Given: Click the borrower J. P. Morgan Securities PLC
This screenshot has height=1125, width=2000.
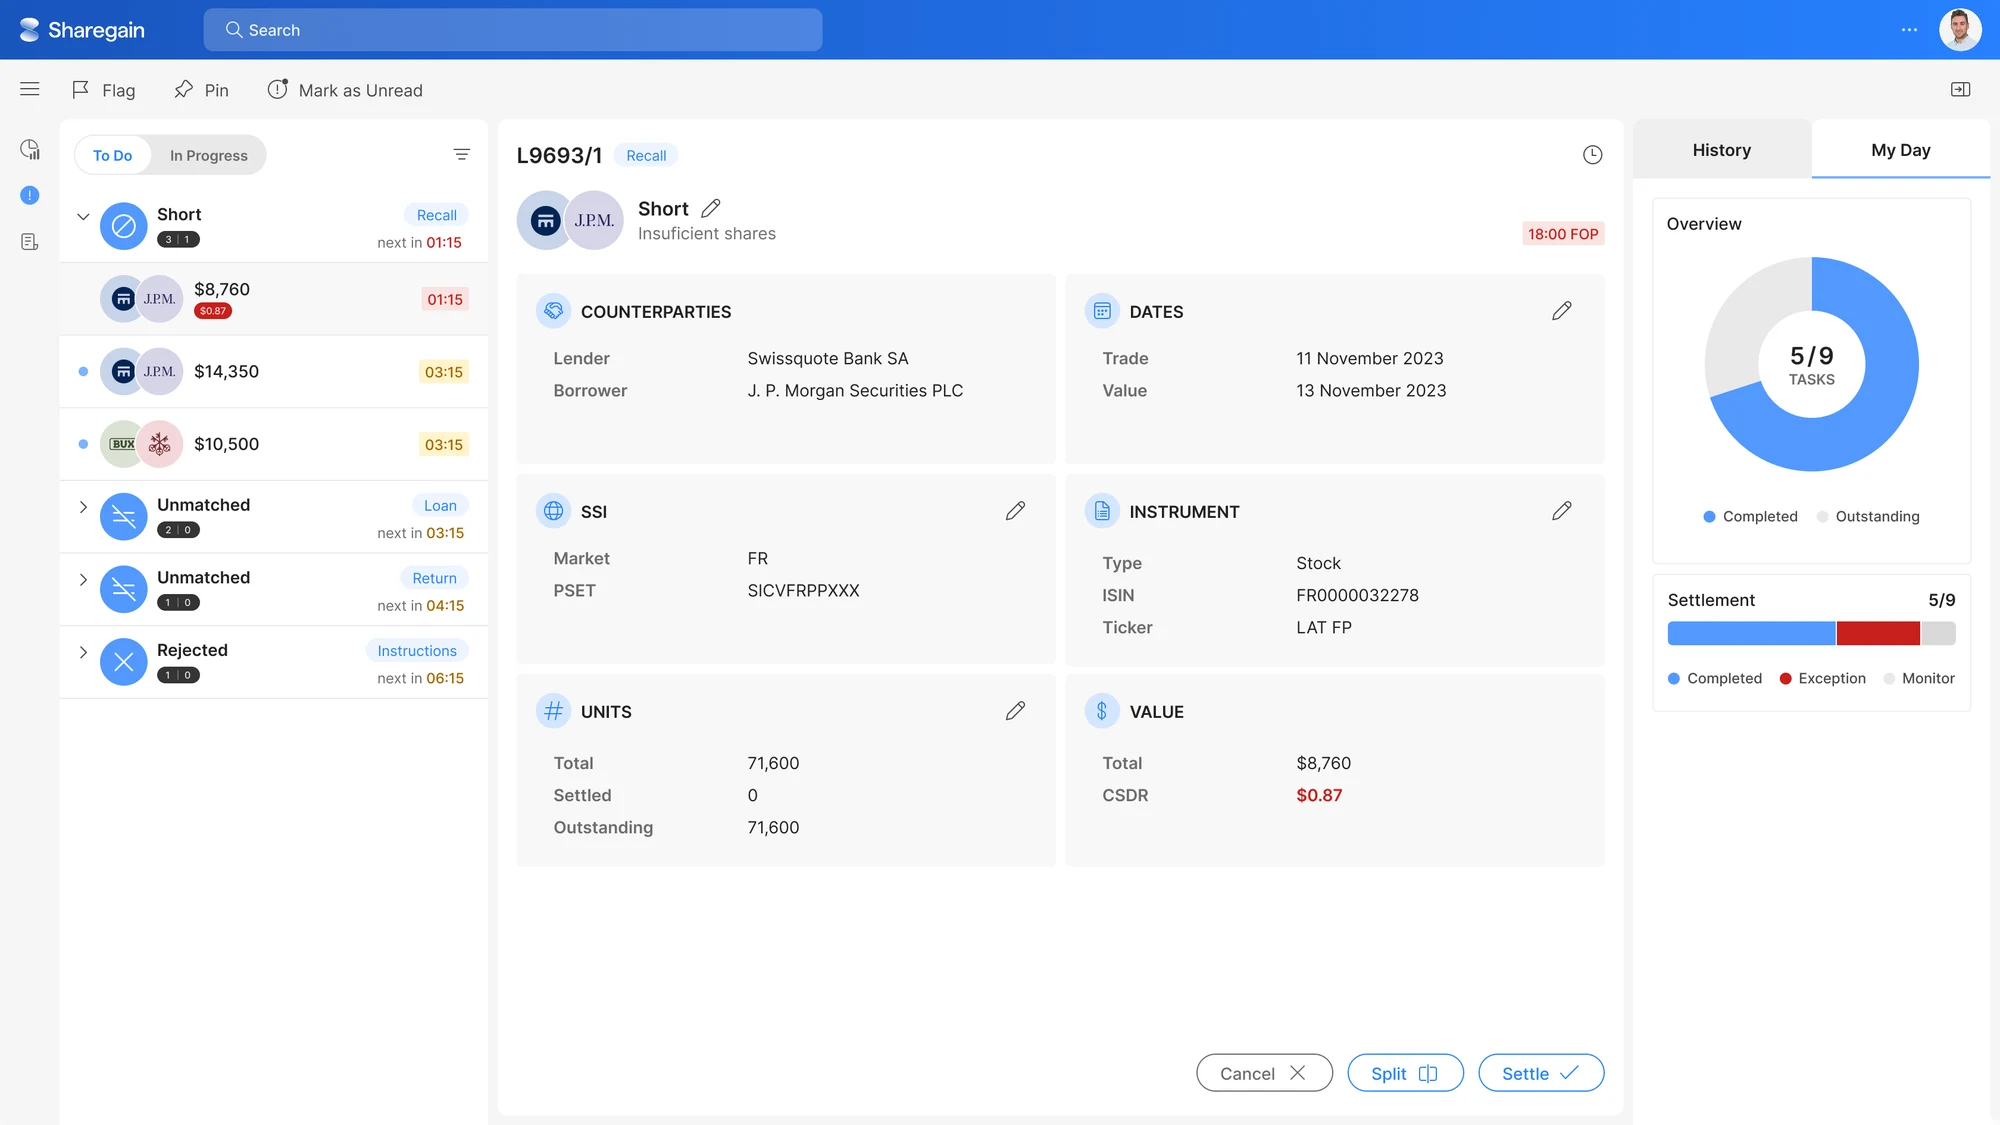Looking at the screenshot, I should pyautogui.click(x=855, y=390).
